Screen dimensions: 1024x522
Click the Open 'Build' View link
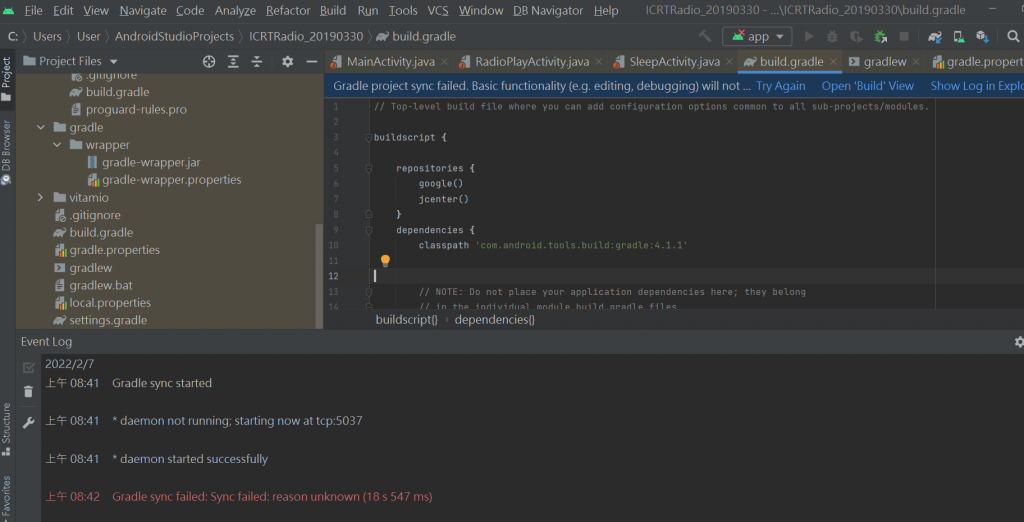tap(867, 86)
